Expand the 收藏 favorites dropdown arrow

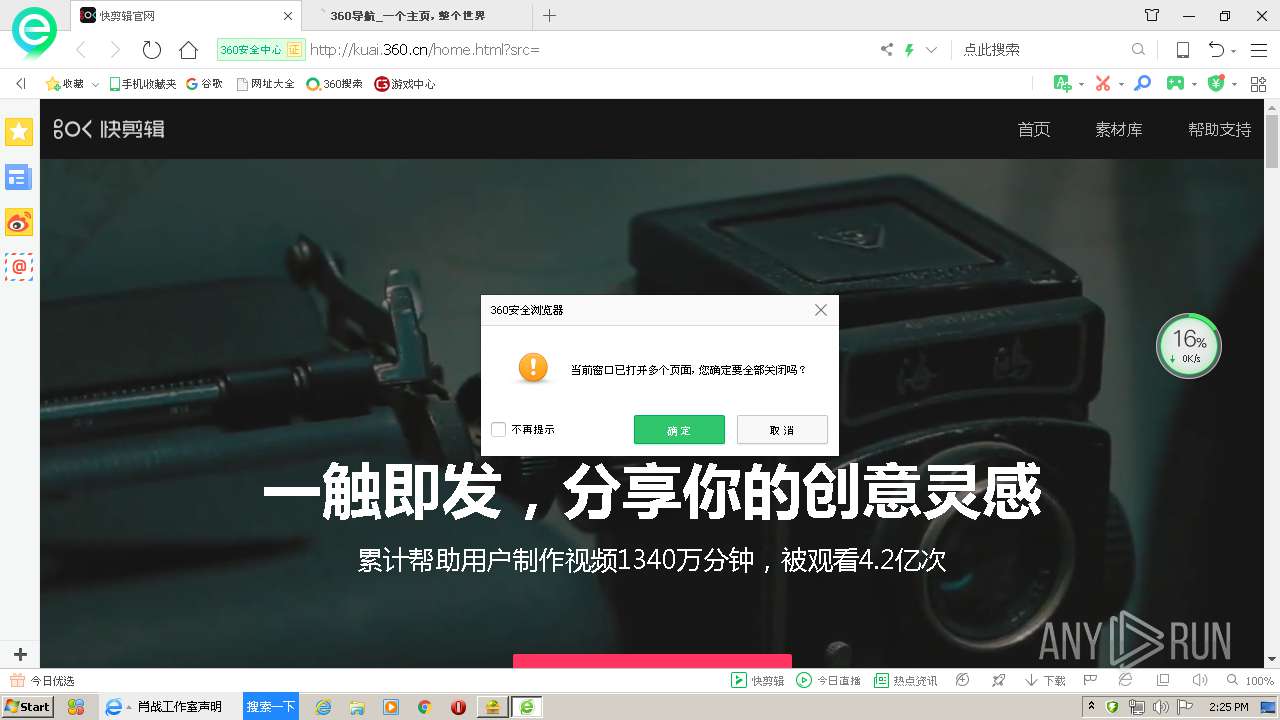point(95,85)
